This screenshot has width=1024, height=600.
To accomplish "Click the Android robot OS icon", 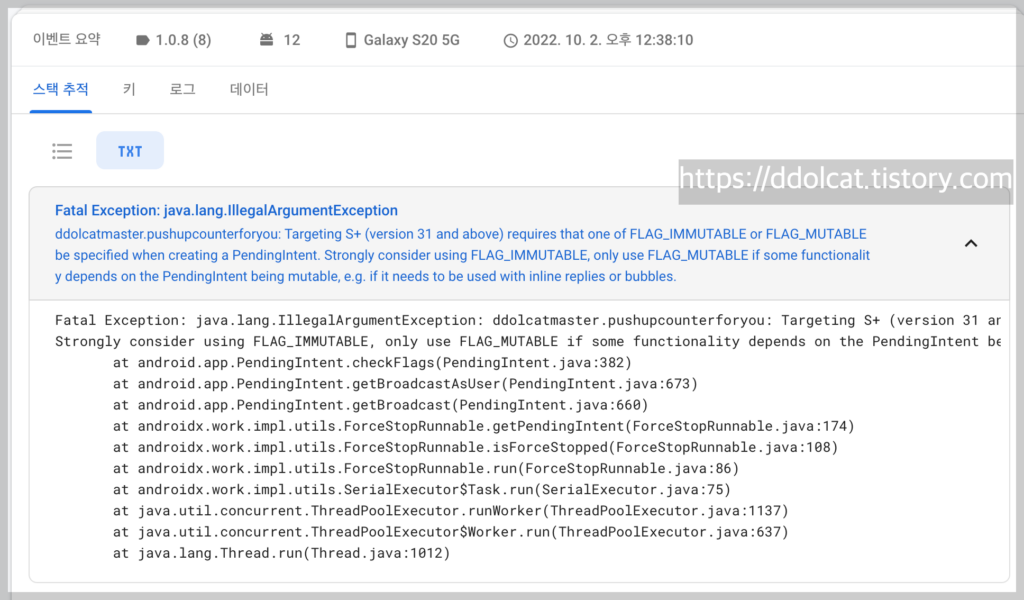I will (x=266, y=40).
